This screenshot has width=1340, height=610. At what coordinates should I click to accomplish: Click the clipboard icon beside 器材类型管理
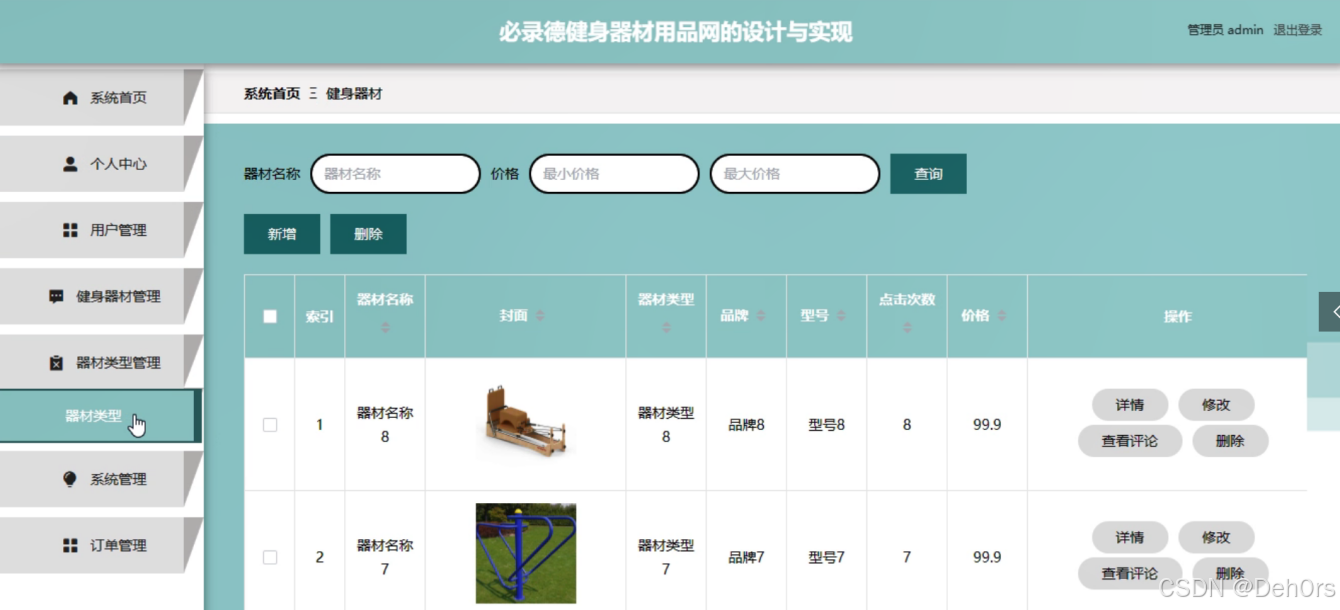(57, 363)
